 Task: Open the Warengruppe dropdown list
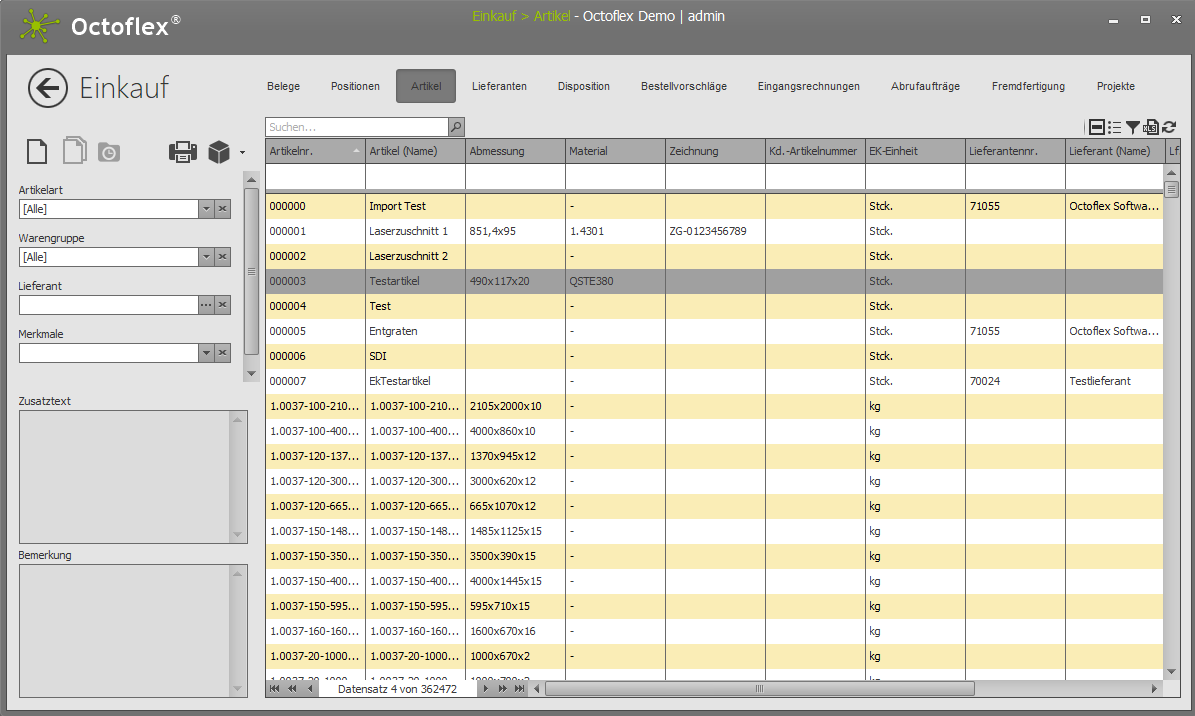206,257
